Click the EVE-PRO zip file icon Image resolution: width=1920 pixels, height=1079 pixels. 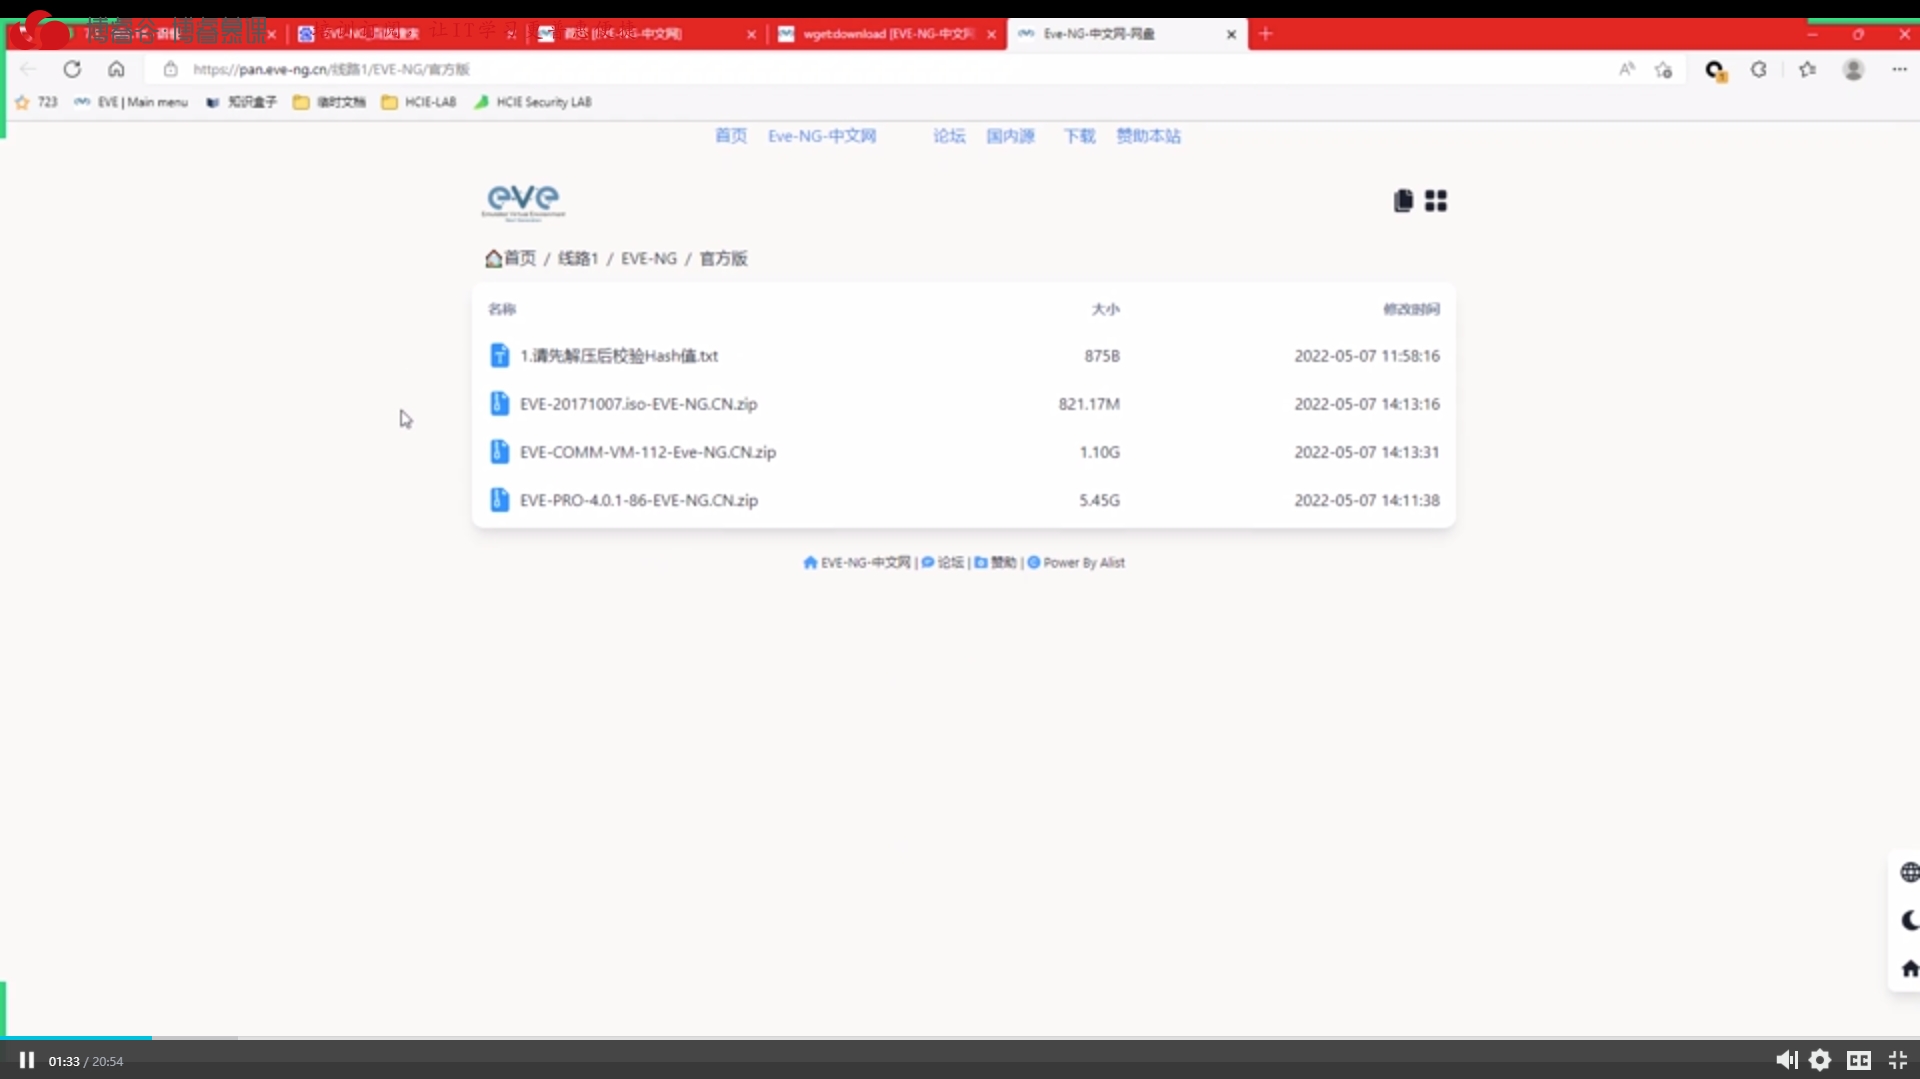pyautogui.click(x=499, y=499)
